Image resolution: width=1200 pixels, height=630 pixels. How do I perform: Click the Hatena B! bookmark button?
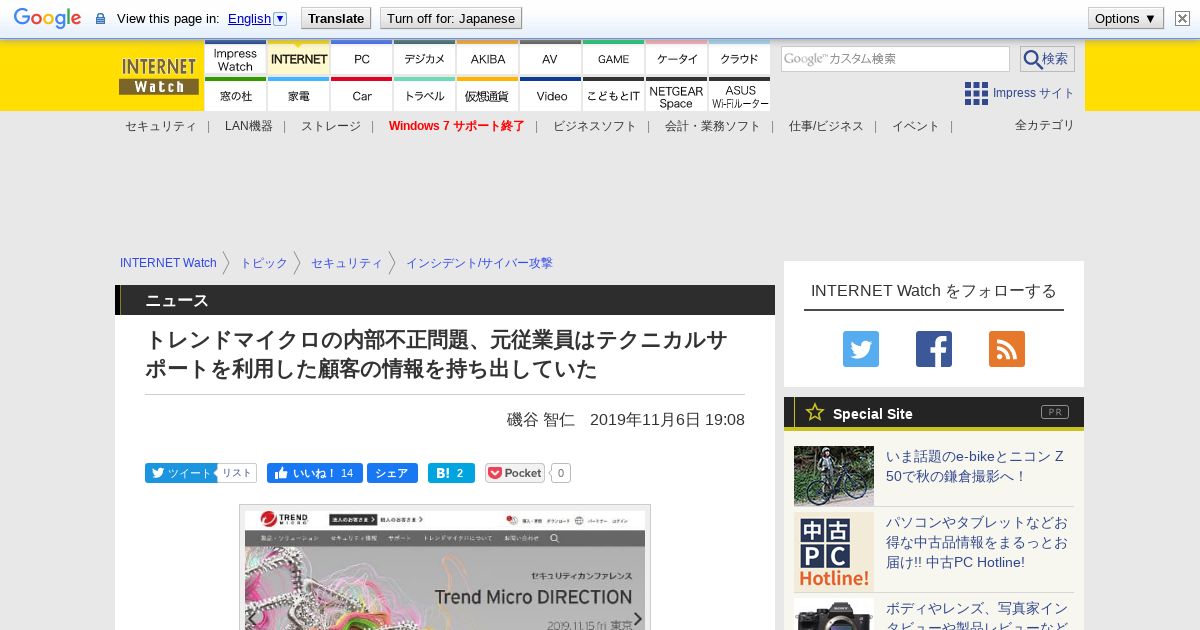pyautogui.click(x=451, y=473)
